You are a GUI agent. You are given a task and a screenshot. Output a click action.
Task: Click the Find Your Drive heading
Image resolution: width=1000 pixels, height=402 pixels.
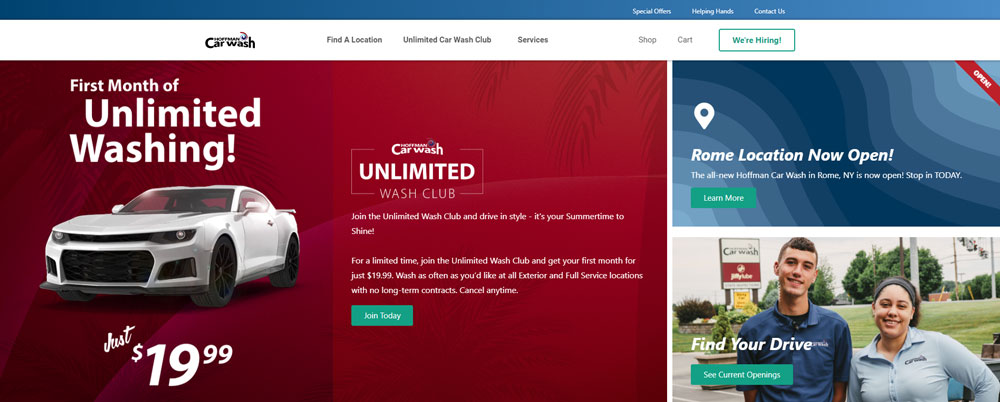pyautogui.click(x=752, y=345)
